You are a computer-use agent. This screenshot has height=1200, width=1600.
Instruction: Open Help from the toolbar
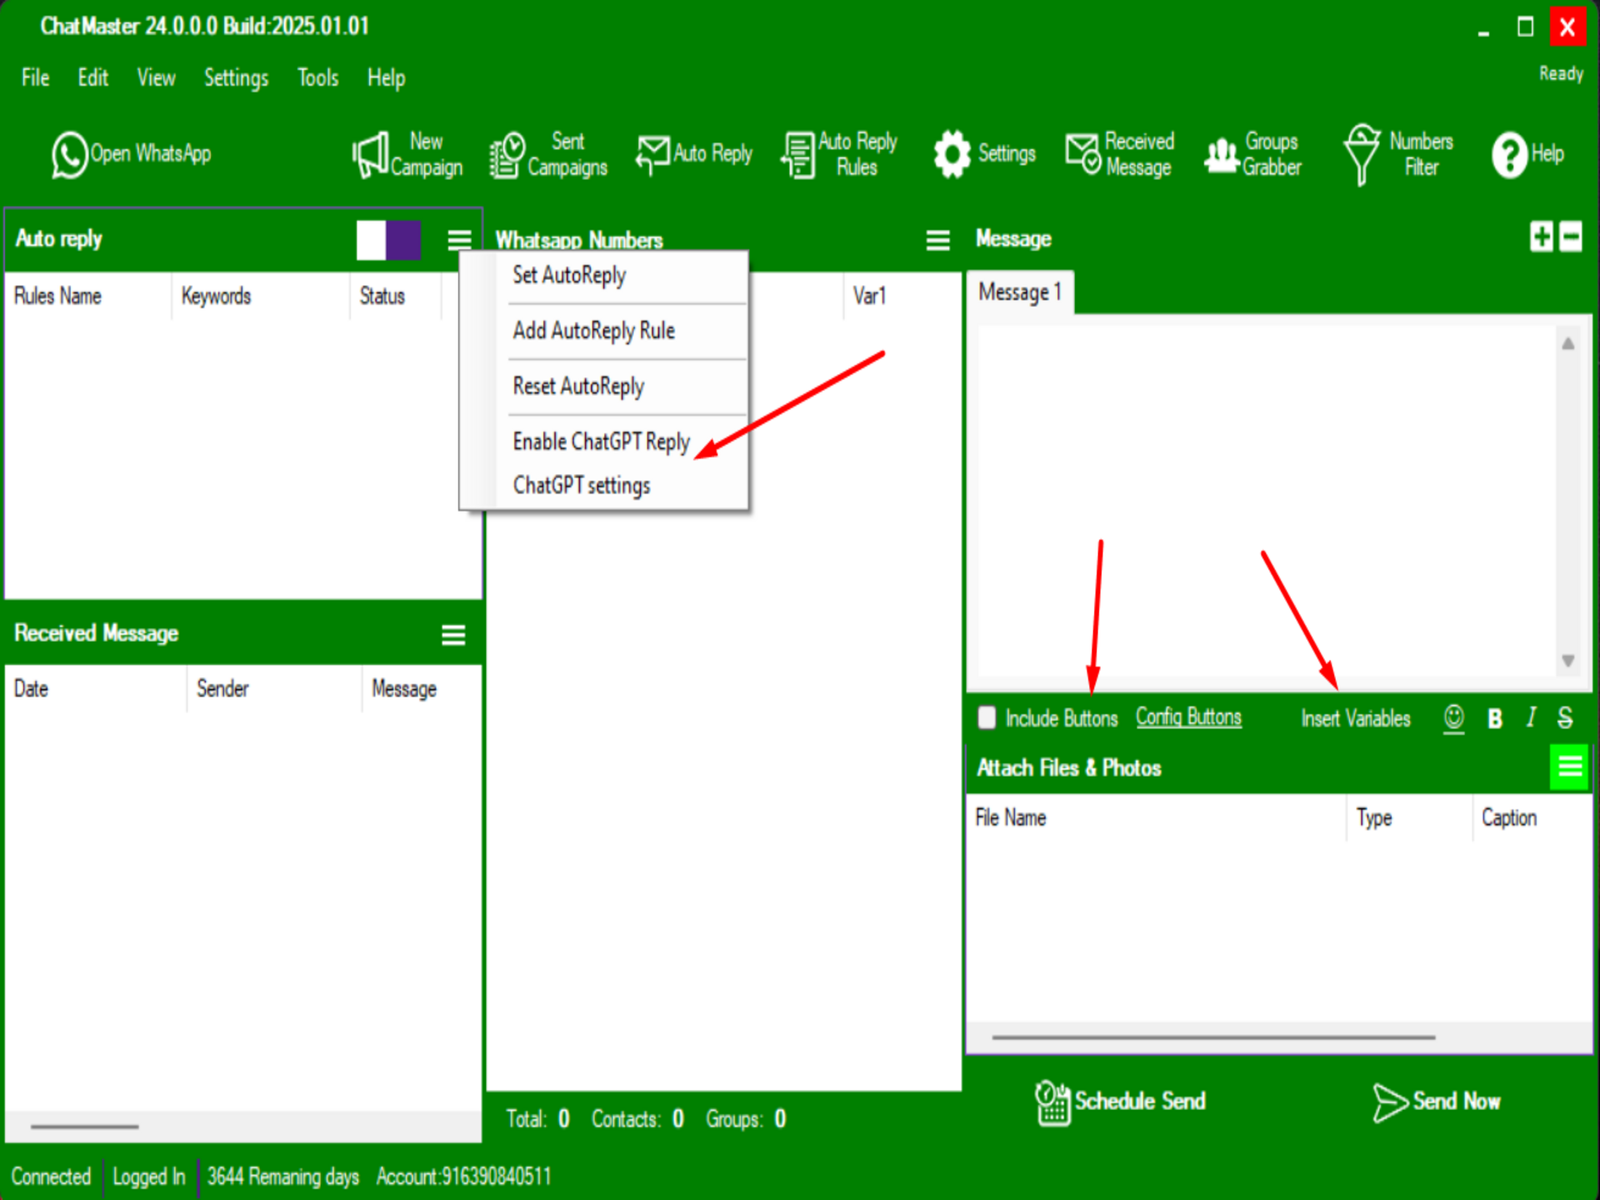pos(1527,154)
